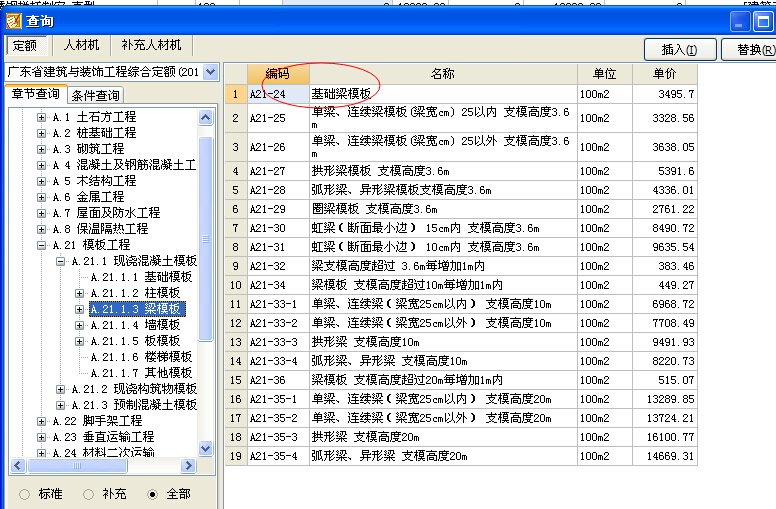776x509 pixels.
Task: Select row 拱形梁 支模高度20m
Action: tap(461, 437)
